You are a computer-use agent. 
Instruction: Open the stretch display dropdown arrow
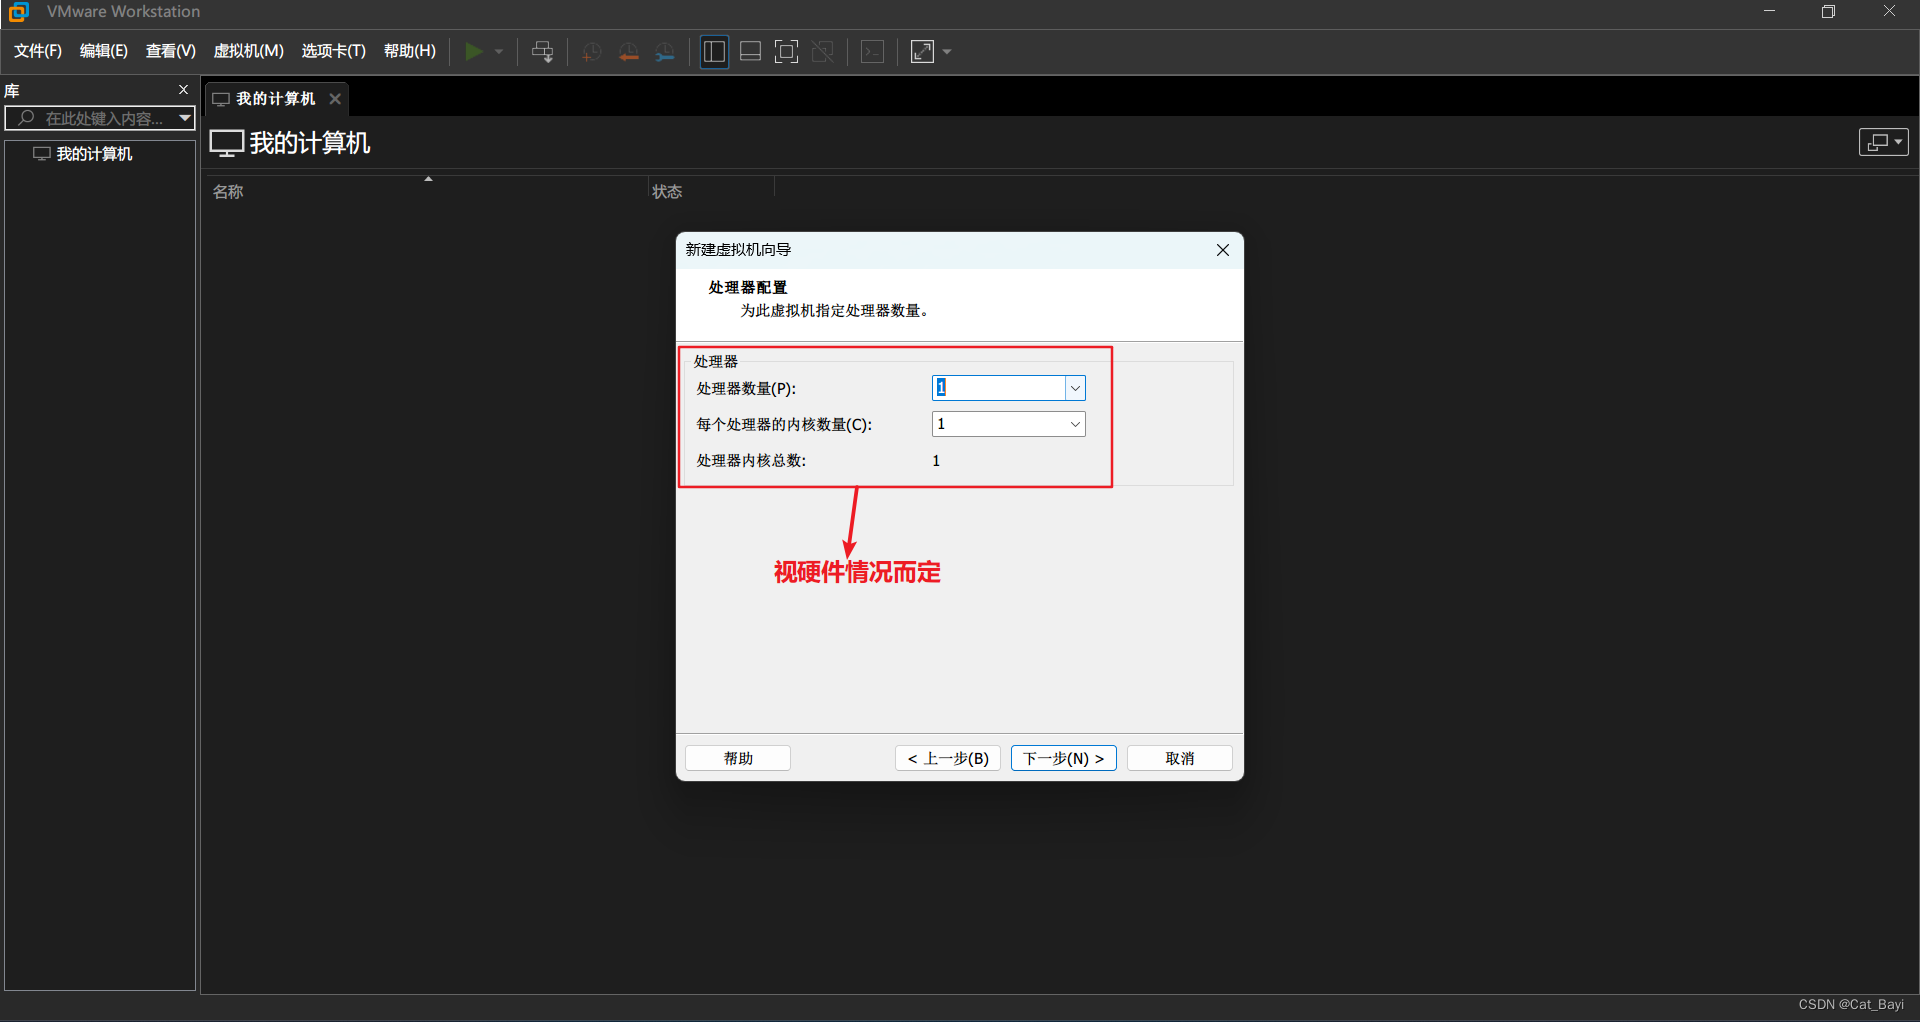pos(947,52)
